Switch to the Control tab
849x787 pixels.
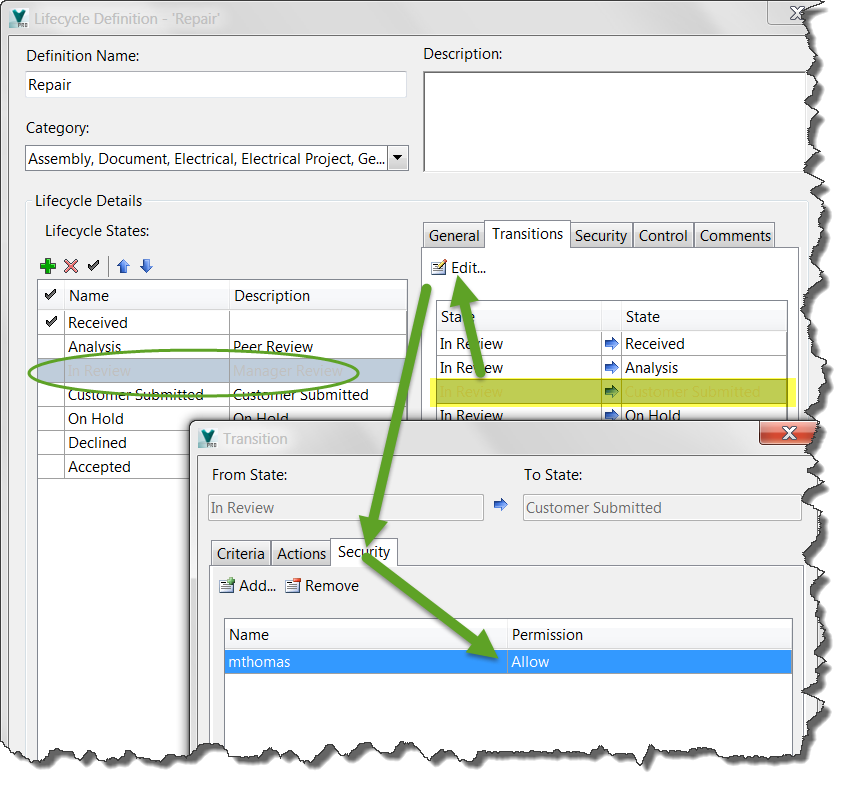[663, 236]
